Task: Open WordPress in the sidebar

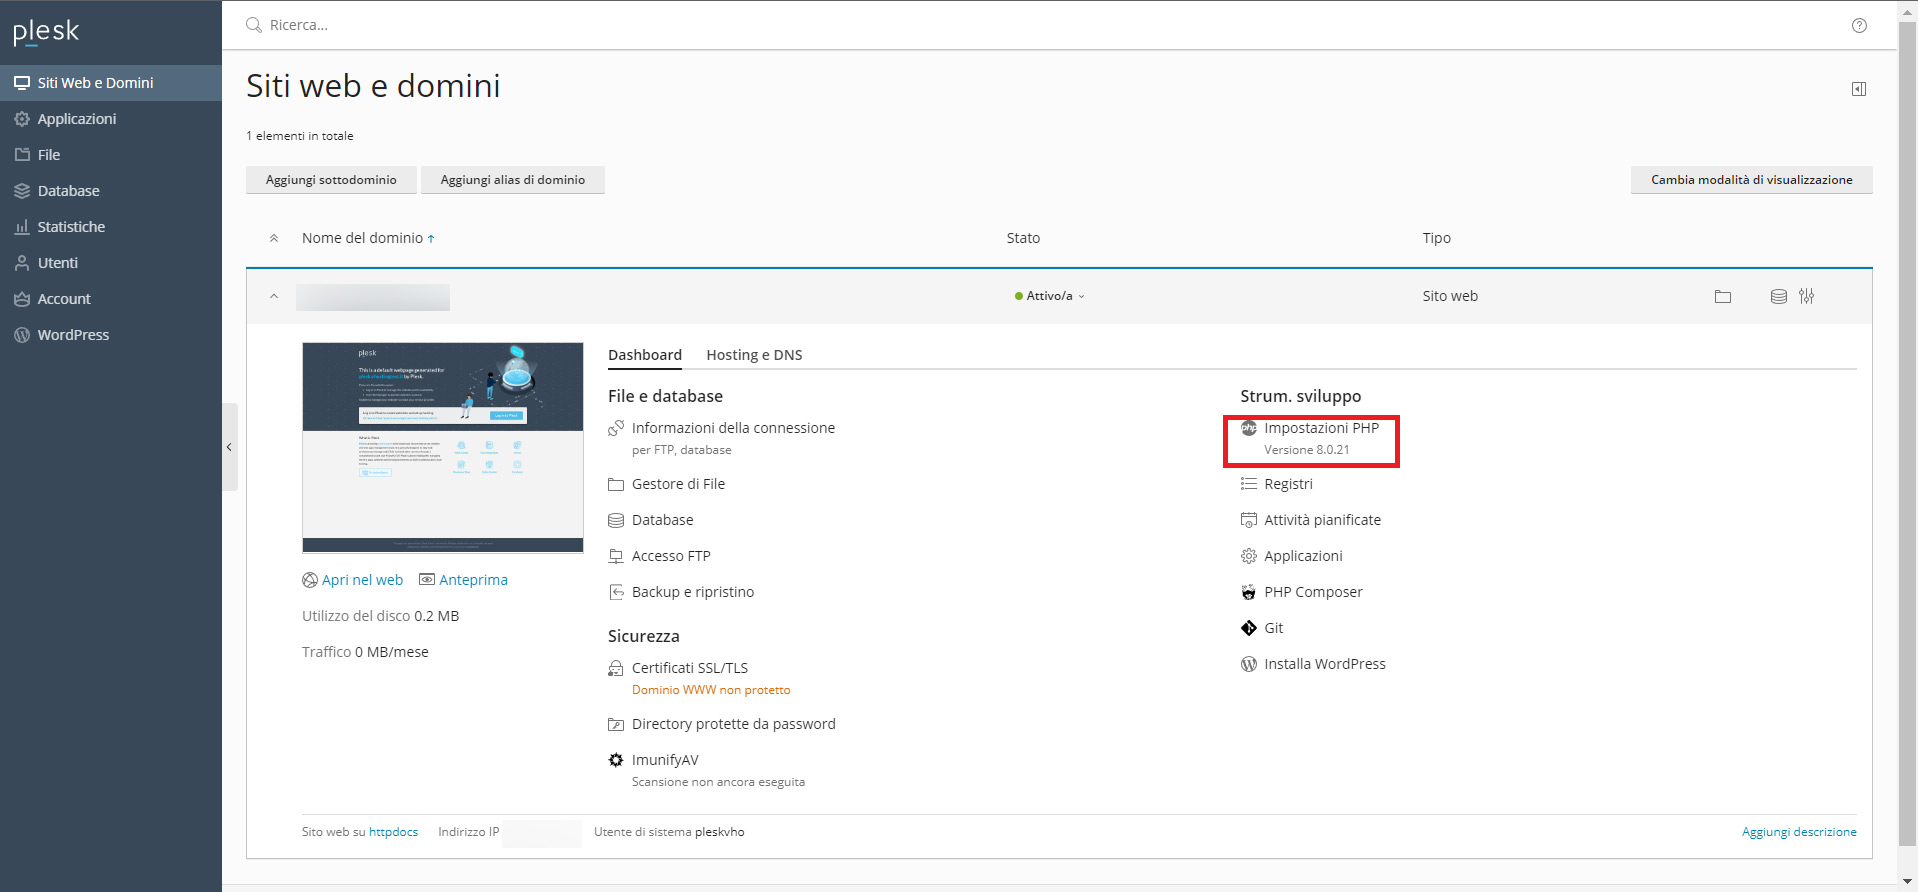Action: (110, 335)
